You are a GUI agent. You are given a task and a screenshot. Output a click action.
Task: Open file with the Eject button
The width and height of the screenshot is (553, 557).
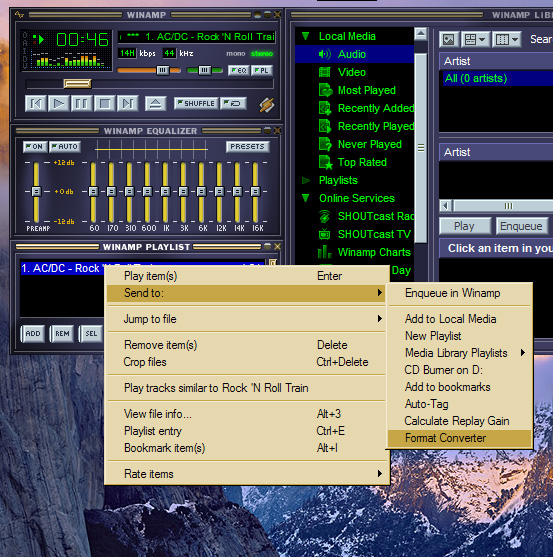coord(156,104)
